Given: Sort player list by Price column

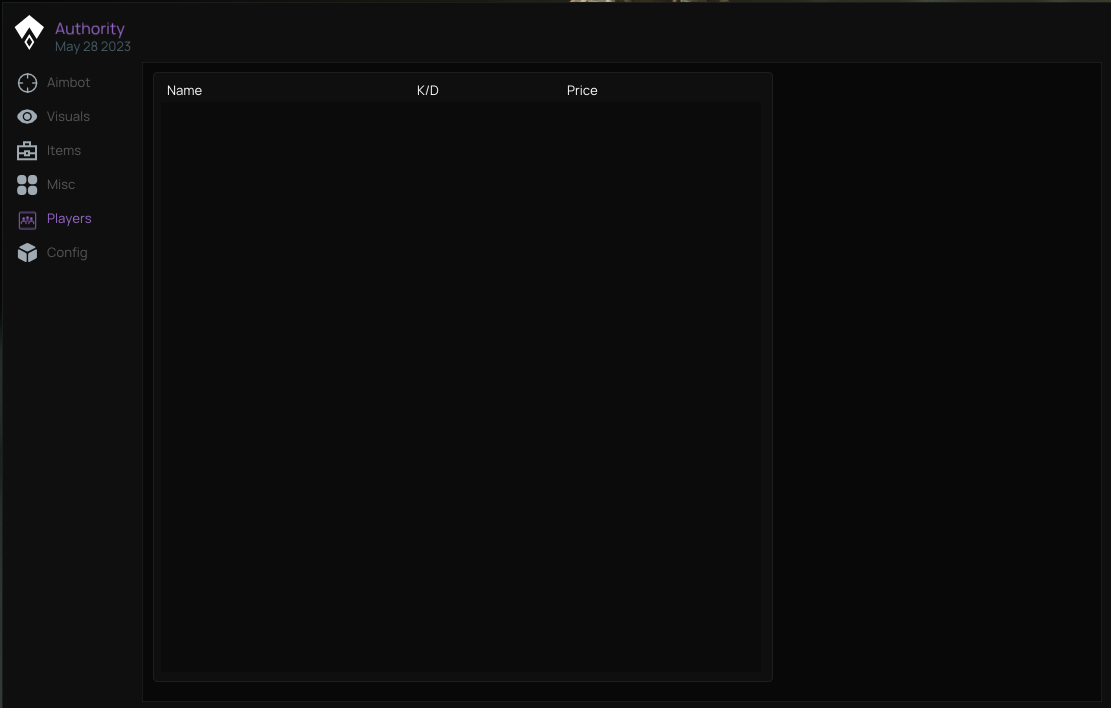Looking at the screenshot, I should pyautogui.click(x=582, y=91).
